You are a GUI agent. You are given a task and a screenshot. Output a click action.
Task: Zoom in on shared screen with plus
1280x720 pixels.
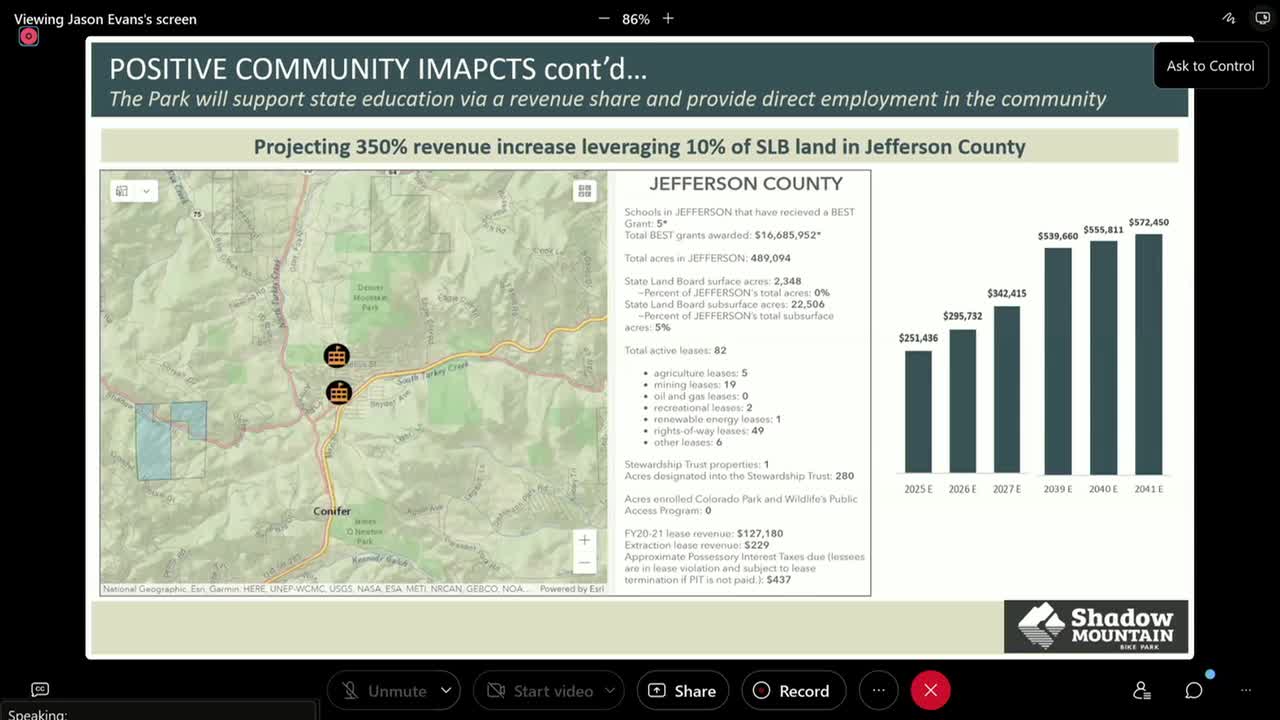[668, 19]
